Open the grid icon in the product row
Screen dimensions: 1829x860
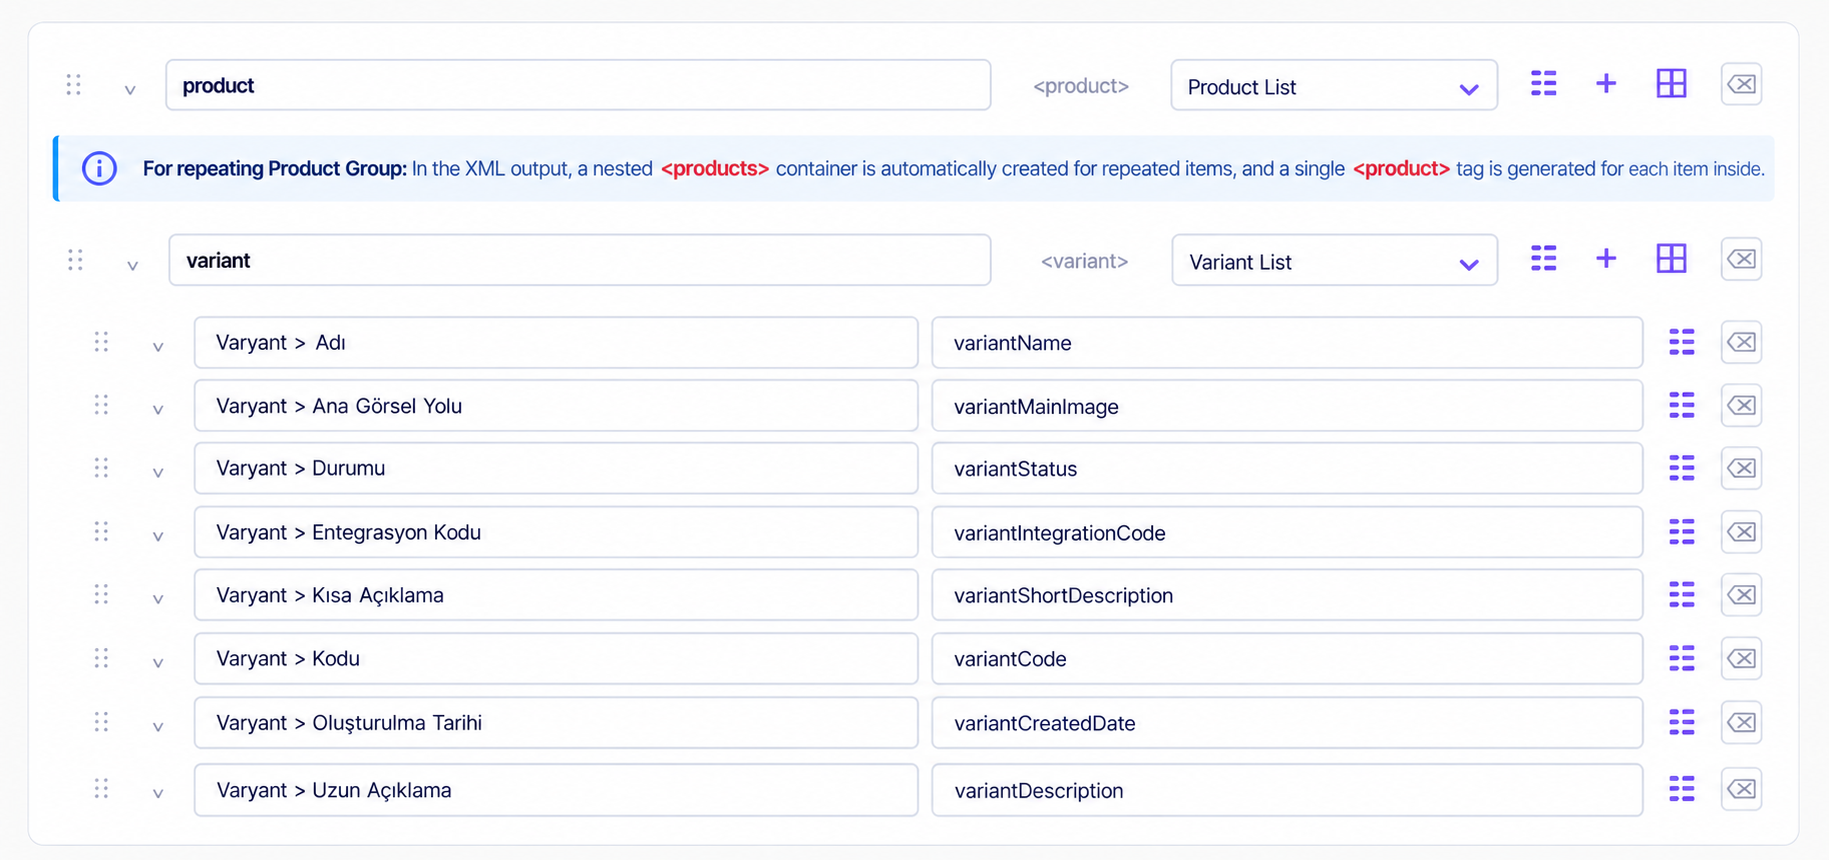(x=1671, y=84)
